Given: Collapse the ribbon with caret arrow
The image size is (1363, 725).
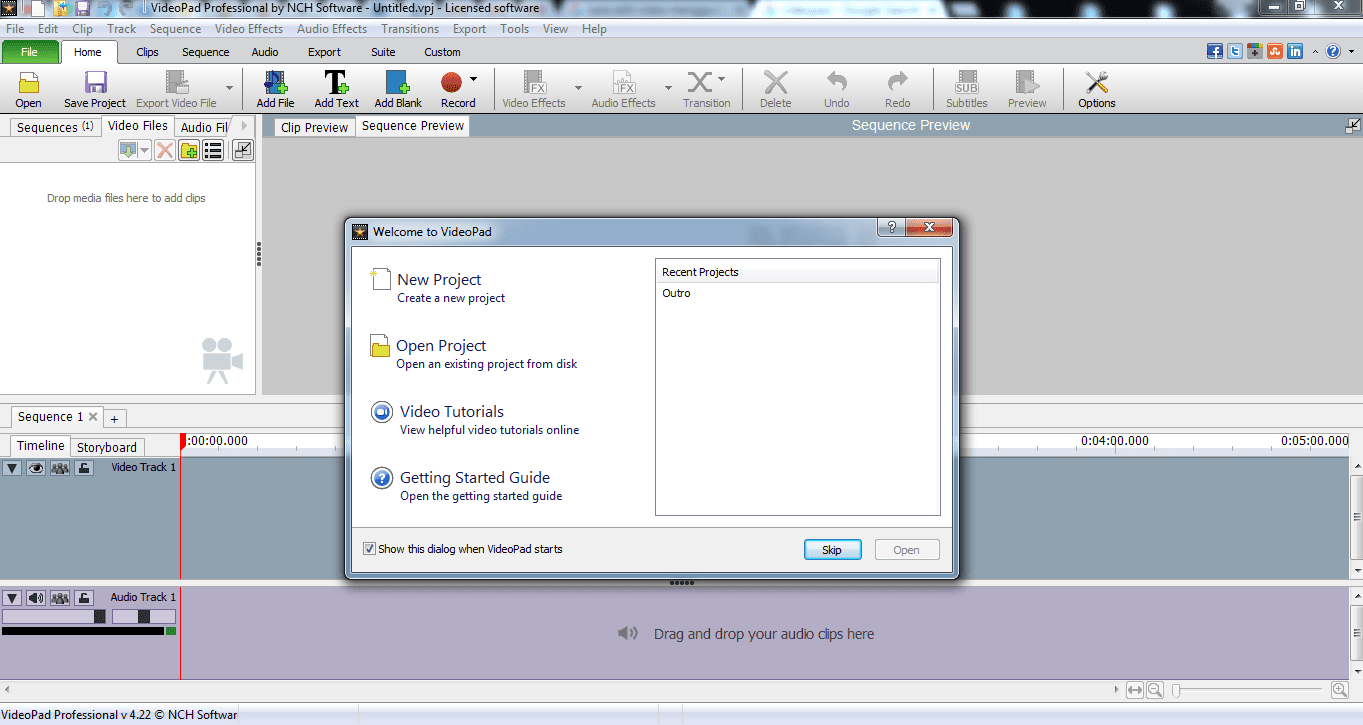Looking at the screenshot, I should (1315, 52).
